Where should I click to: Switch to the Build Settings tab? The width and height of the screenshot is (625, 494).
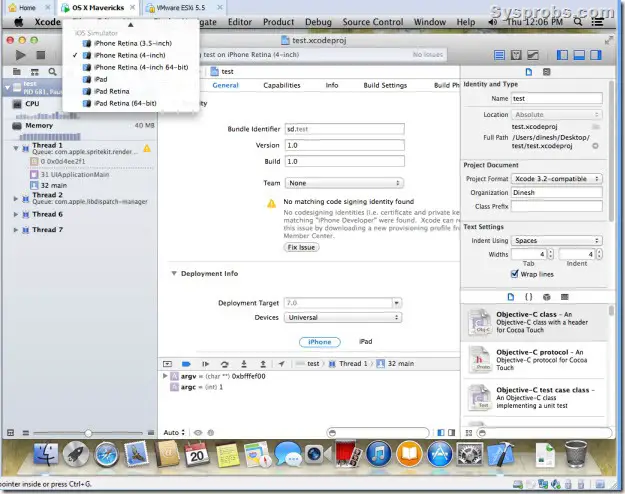385,85
